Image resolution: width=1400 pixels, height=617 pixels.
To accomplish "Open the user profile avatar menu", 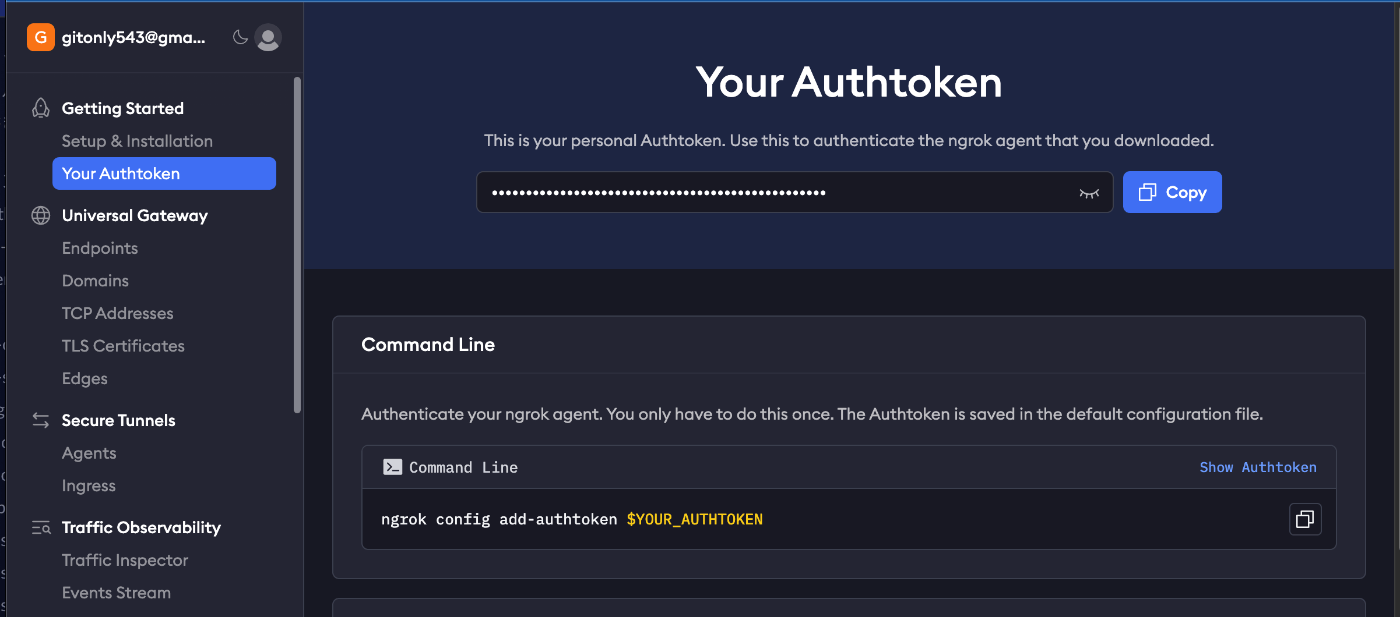I will click(268, 38).
